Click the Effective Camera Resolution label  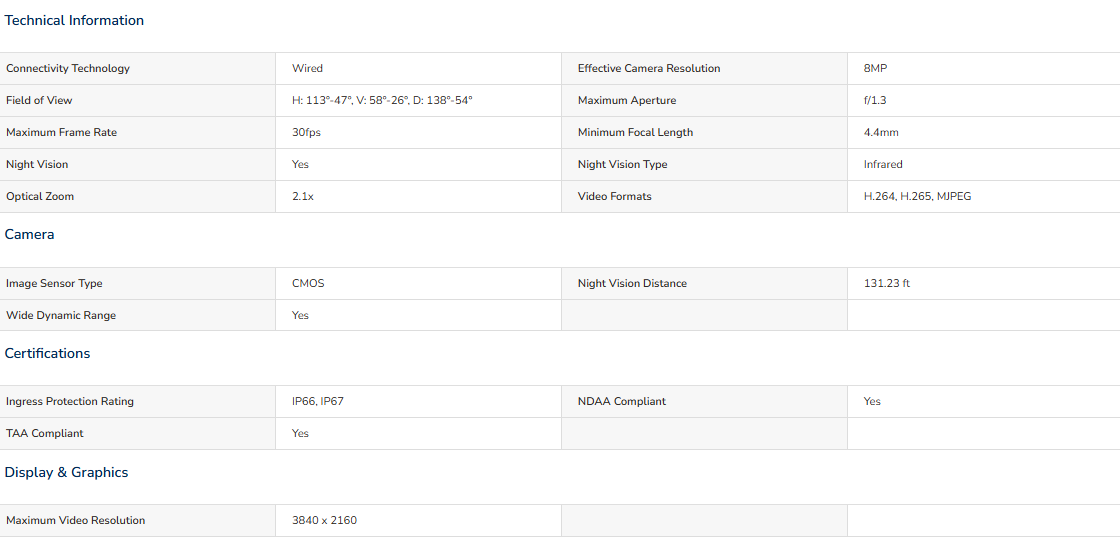(649, 69)
